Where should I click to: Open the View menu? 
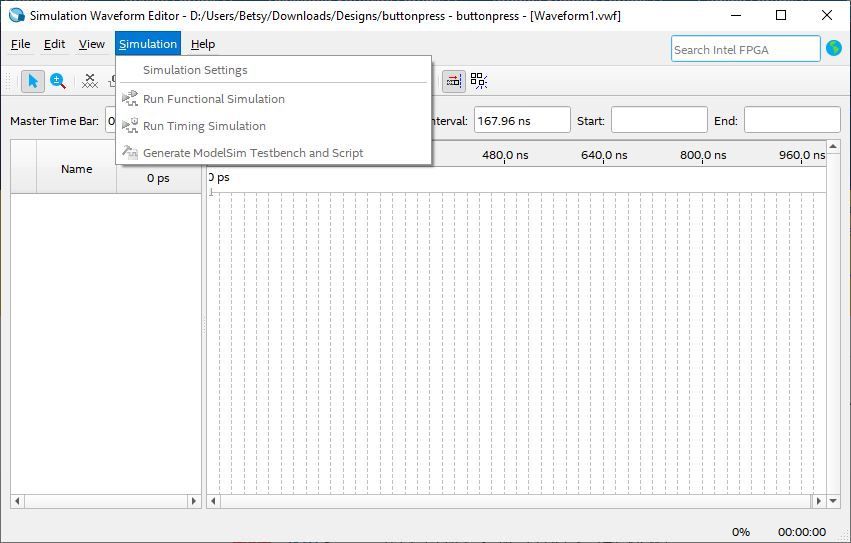pyautogui.click(x=92, y=44)
